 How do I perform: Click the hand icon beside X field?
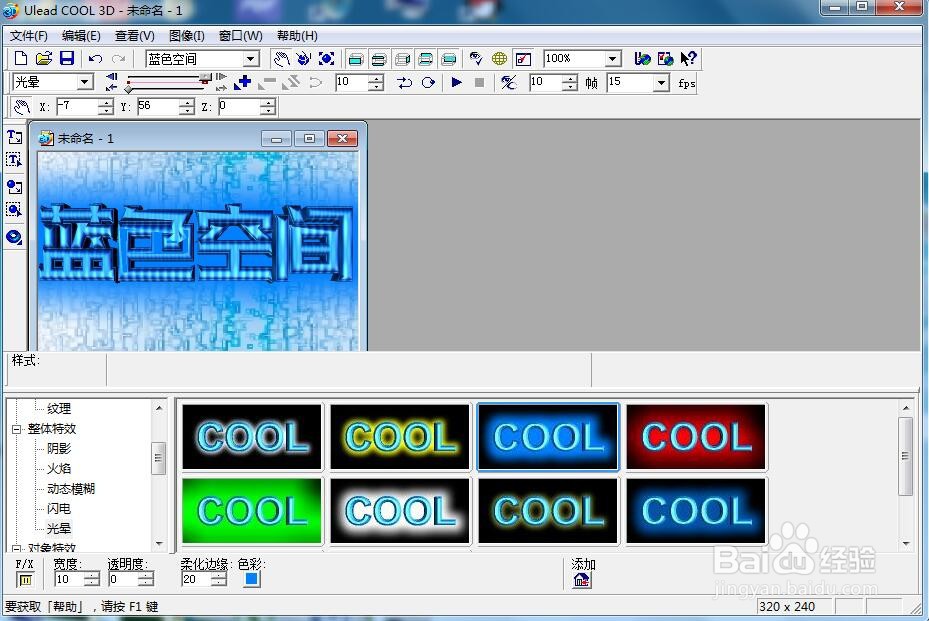[x=22, y=107]
